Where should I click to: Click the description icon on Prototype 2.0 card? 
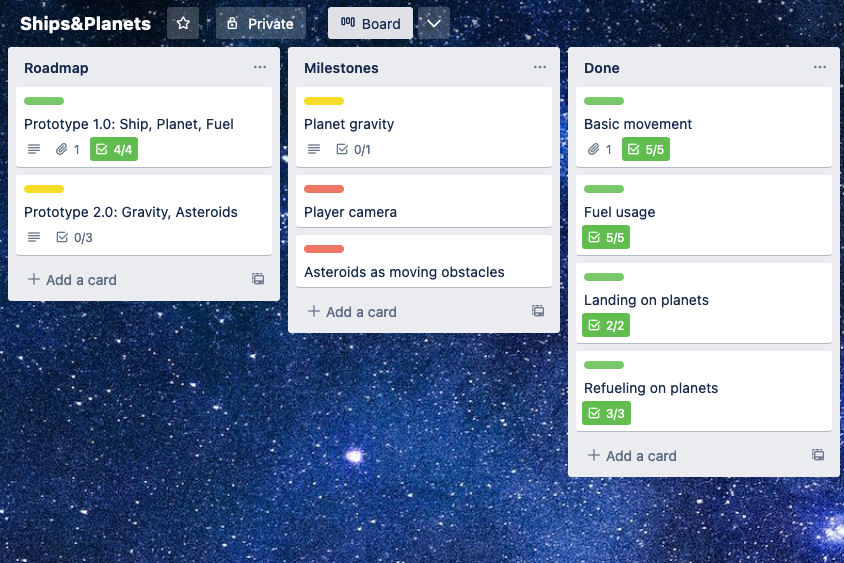click(x=34, y=237)
